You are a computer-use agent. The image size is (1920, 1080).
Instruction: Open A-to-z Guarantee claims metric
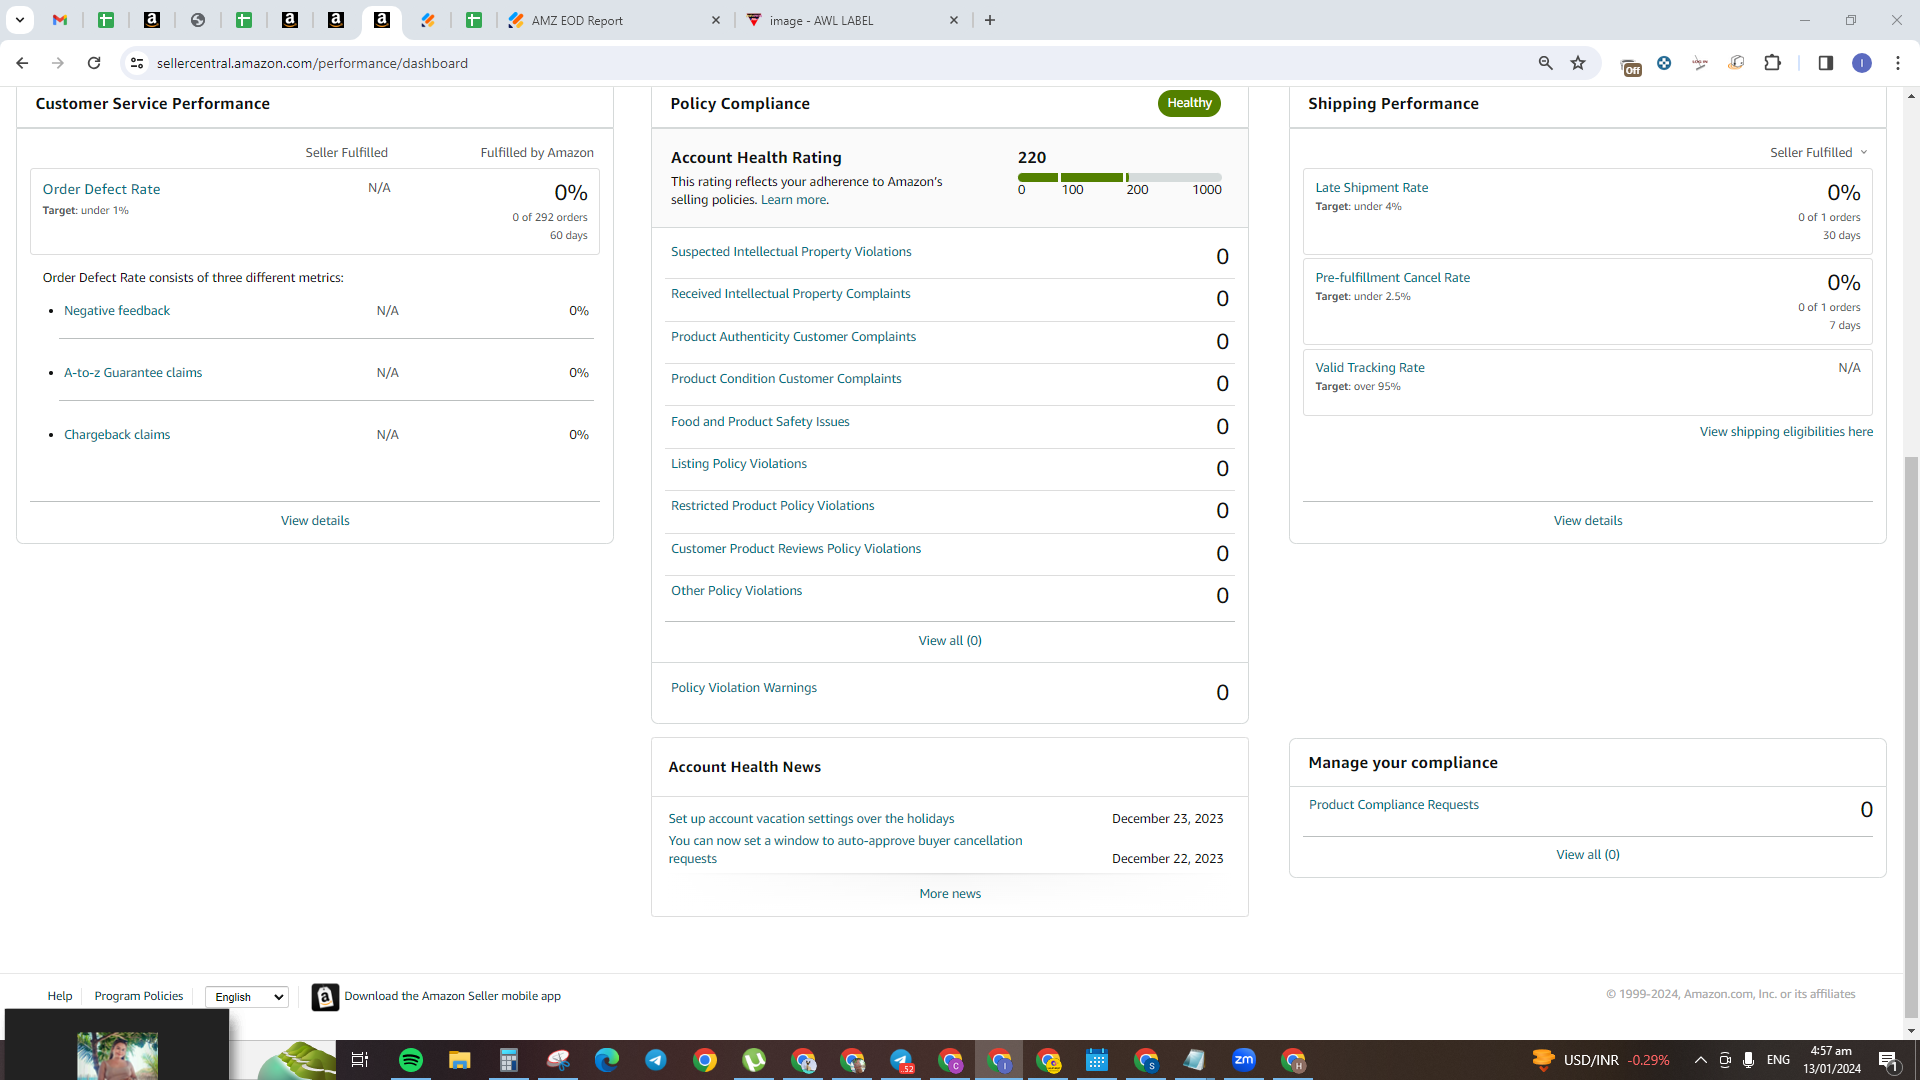pyautogui.click(x=133, y=373)
